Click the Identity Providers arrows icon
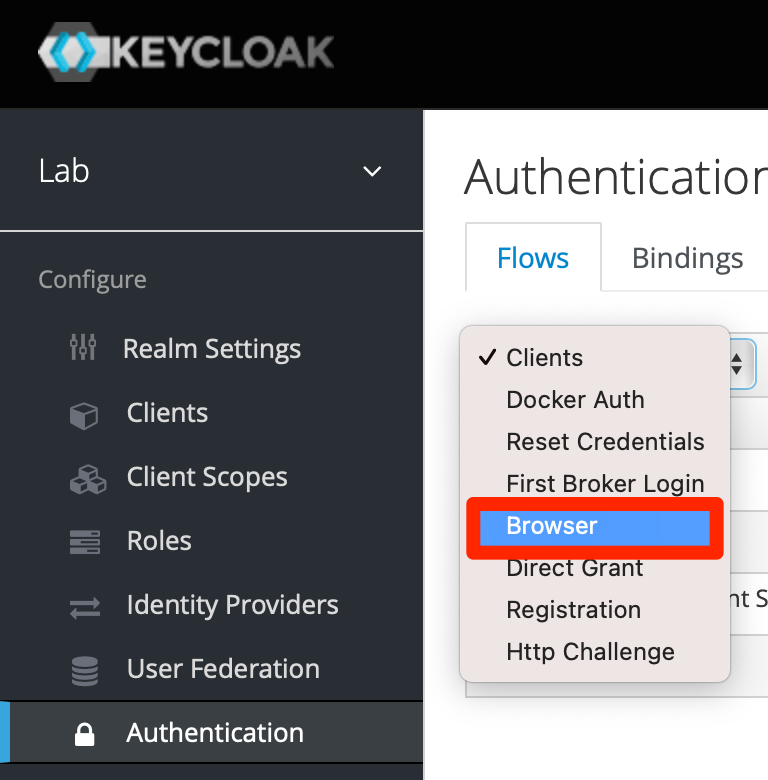 tap(85, 608)
